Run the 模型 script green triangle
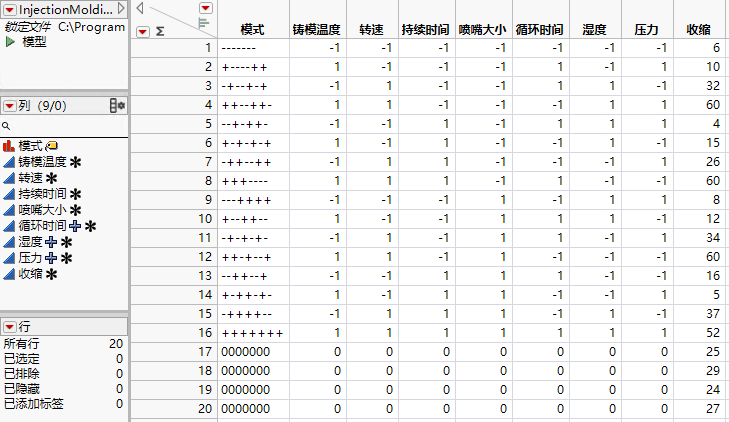 (10, 42)
